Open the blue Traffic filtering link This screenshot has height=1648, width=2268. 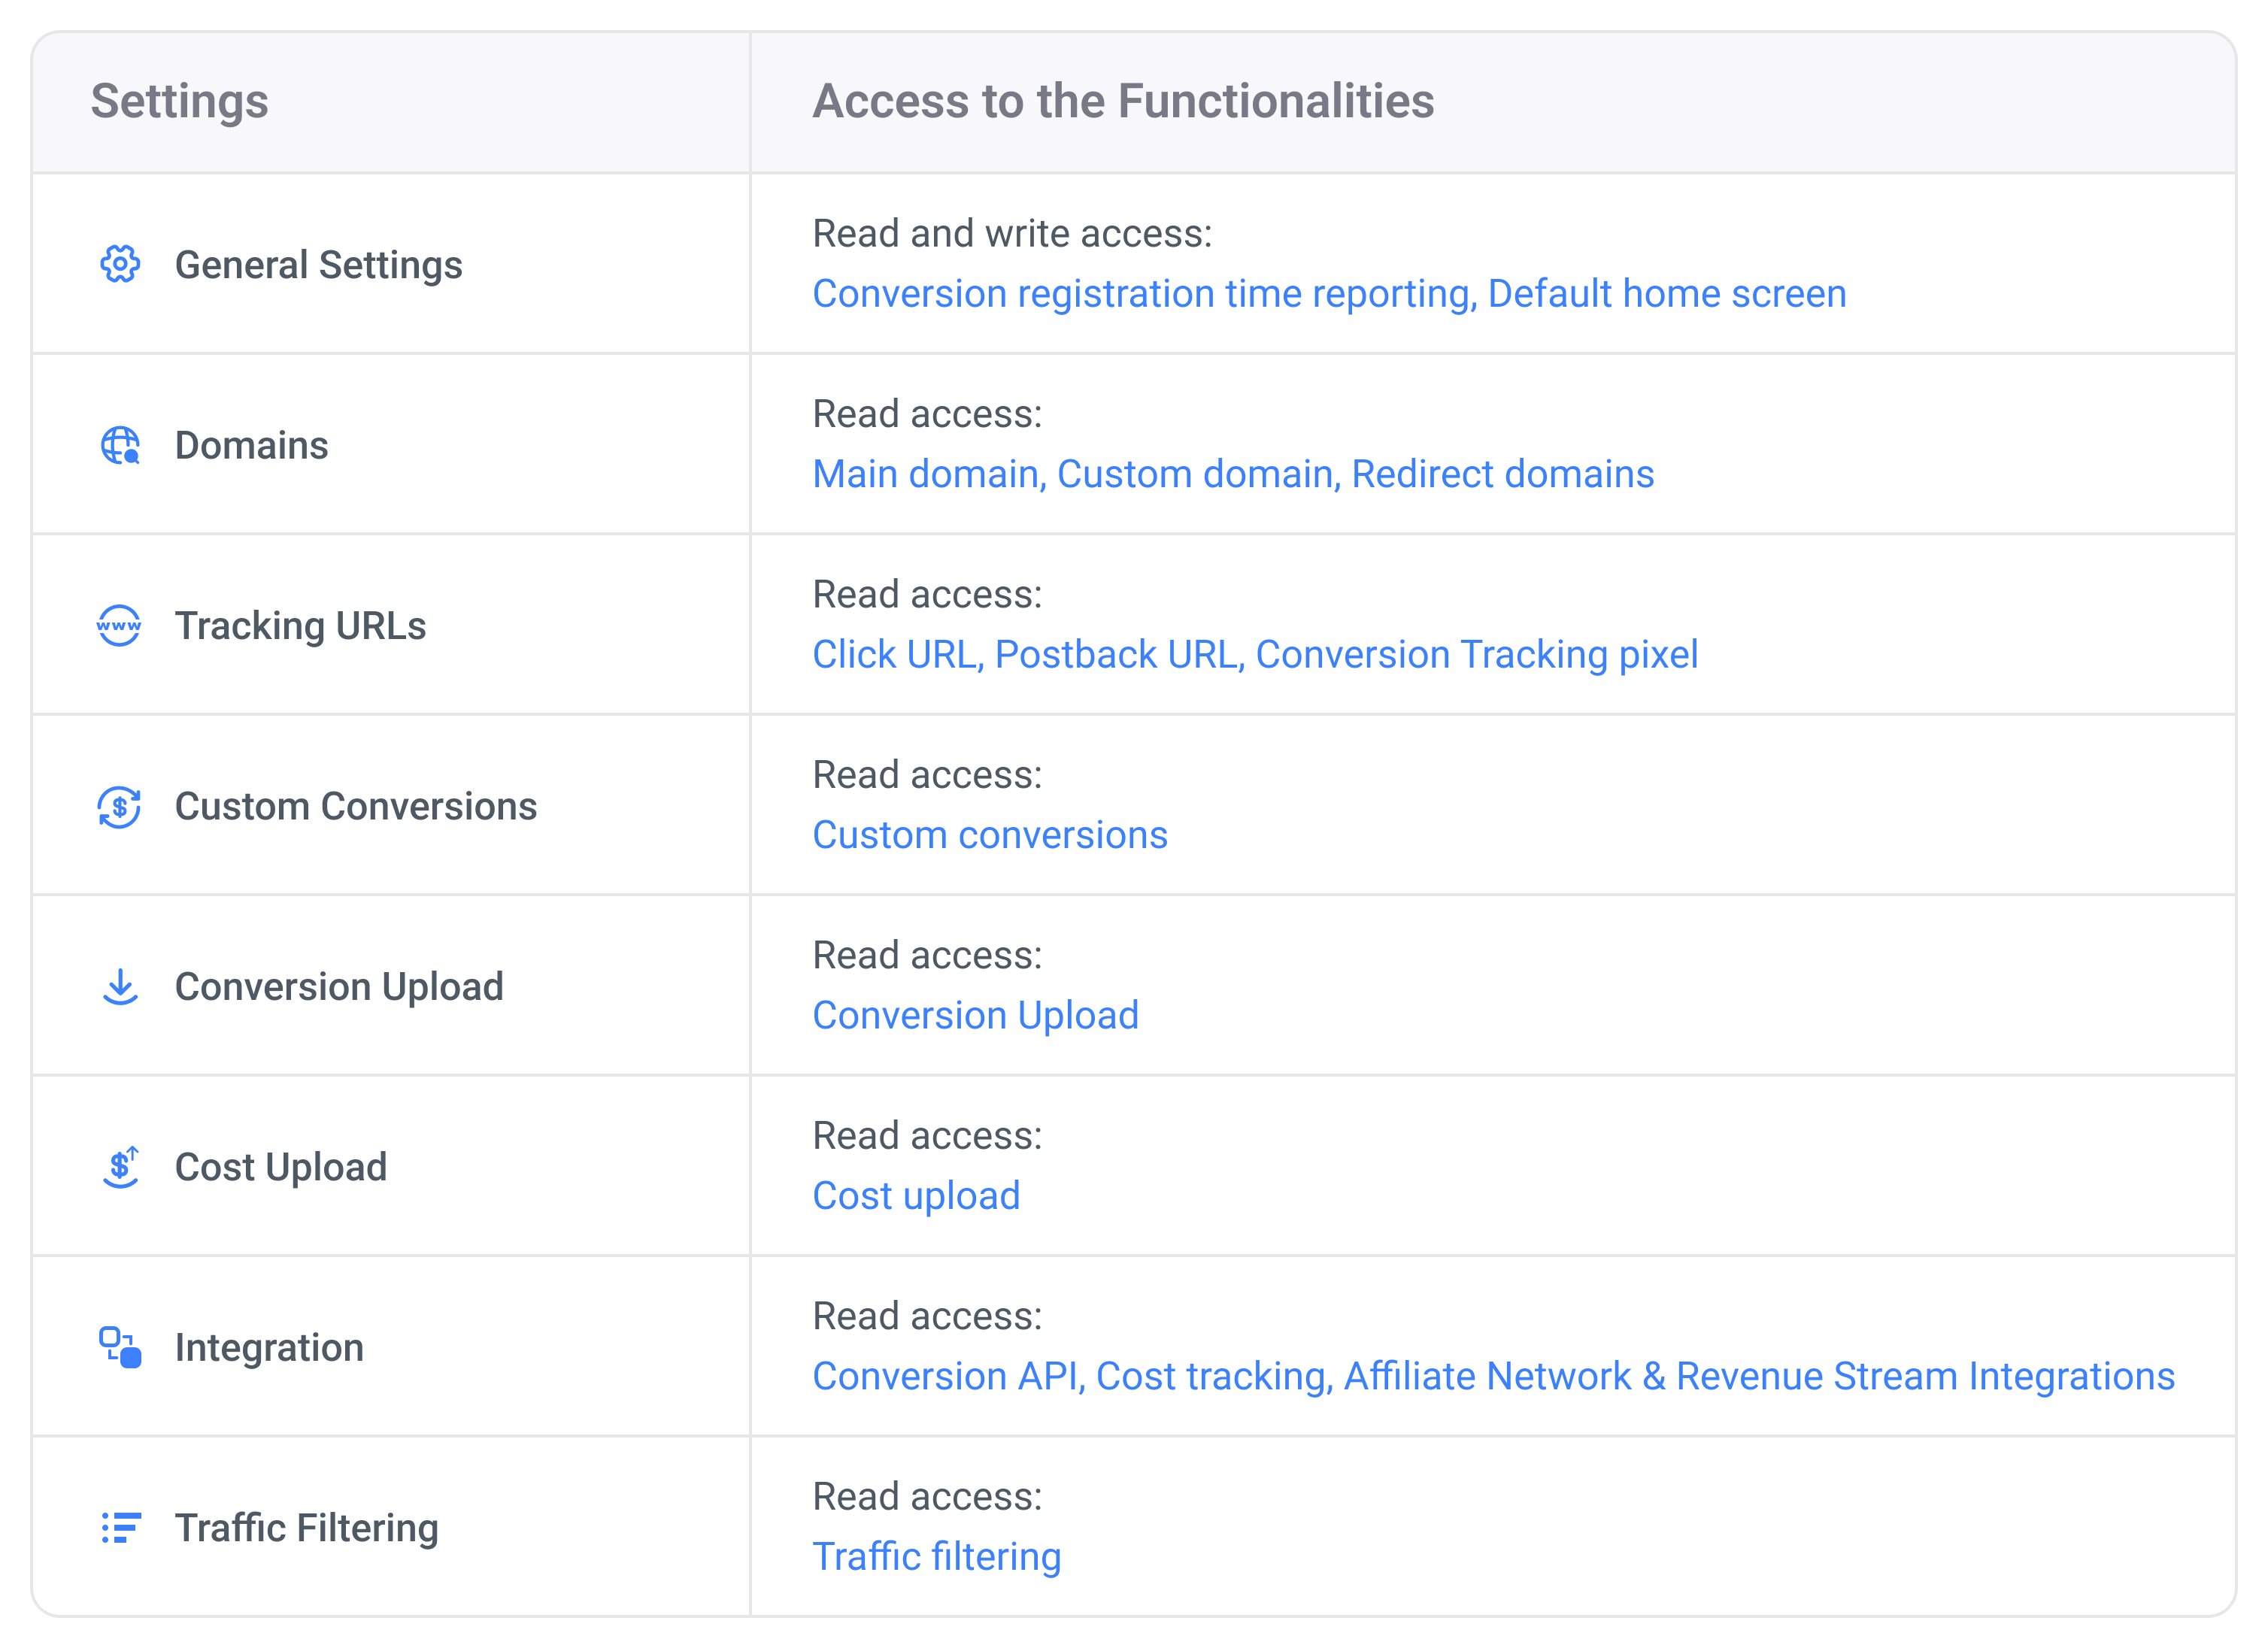click(x=936, y=1557)
